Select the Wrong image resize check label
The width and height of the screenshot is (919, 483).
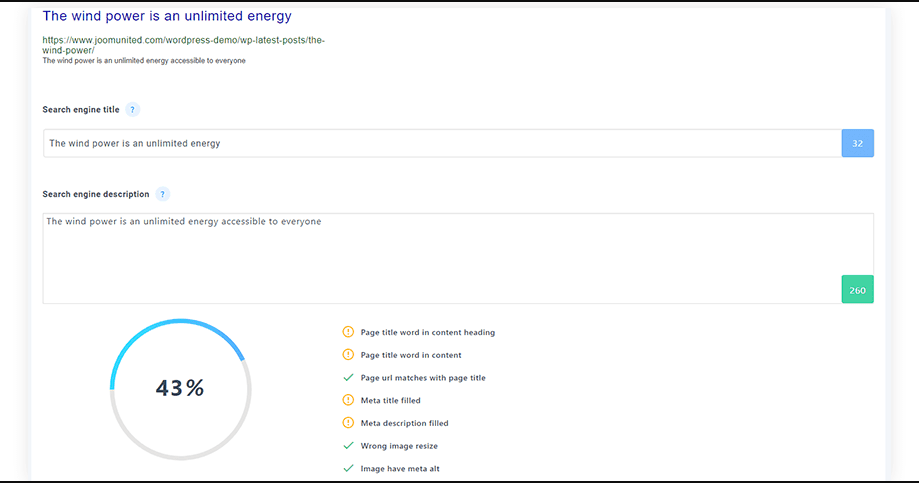tap(399, 445)
